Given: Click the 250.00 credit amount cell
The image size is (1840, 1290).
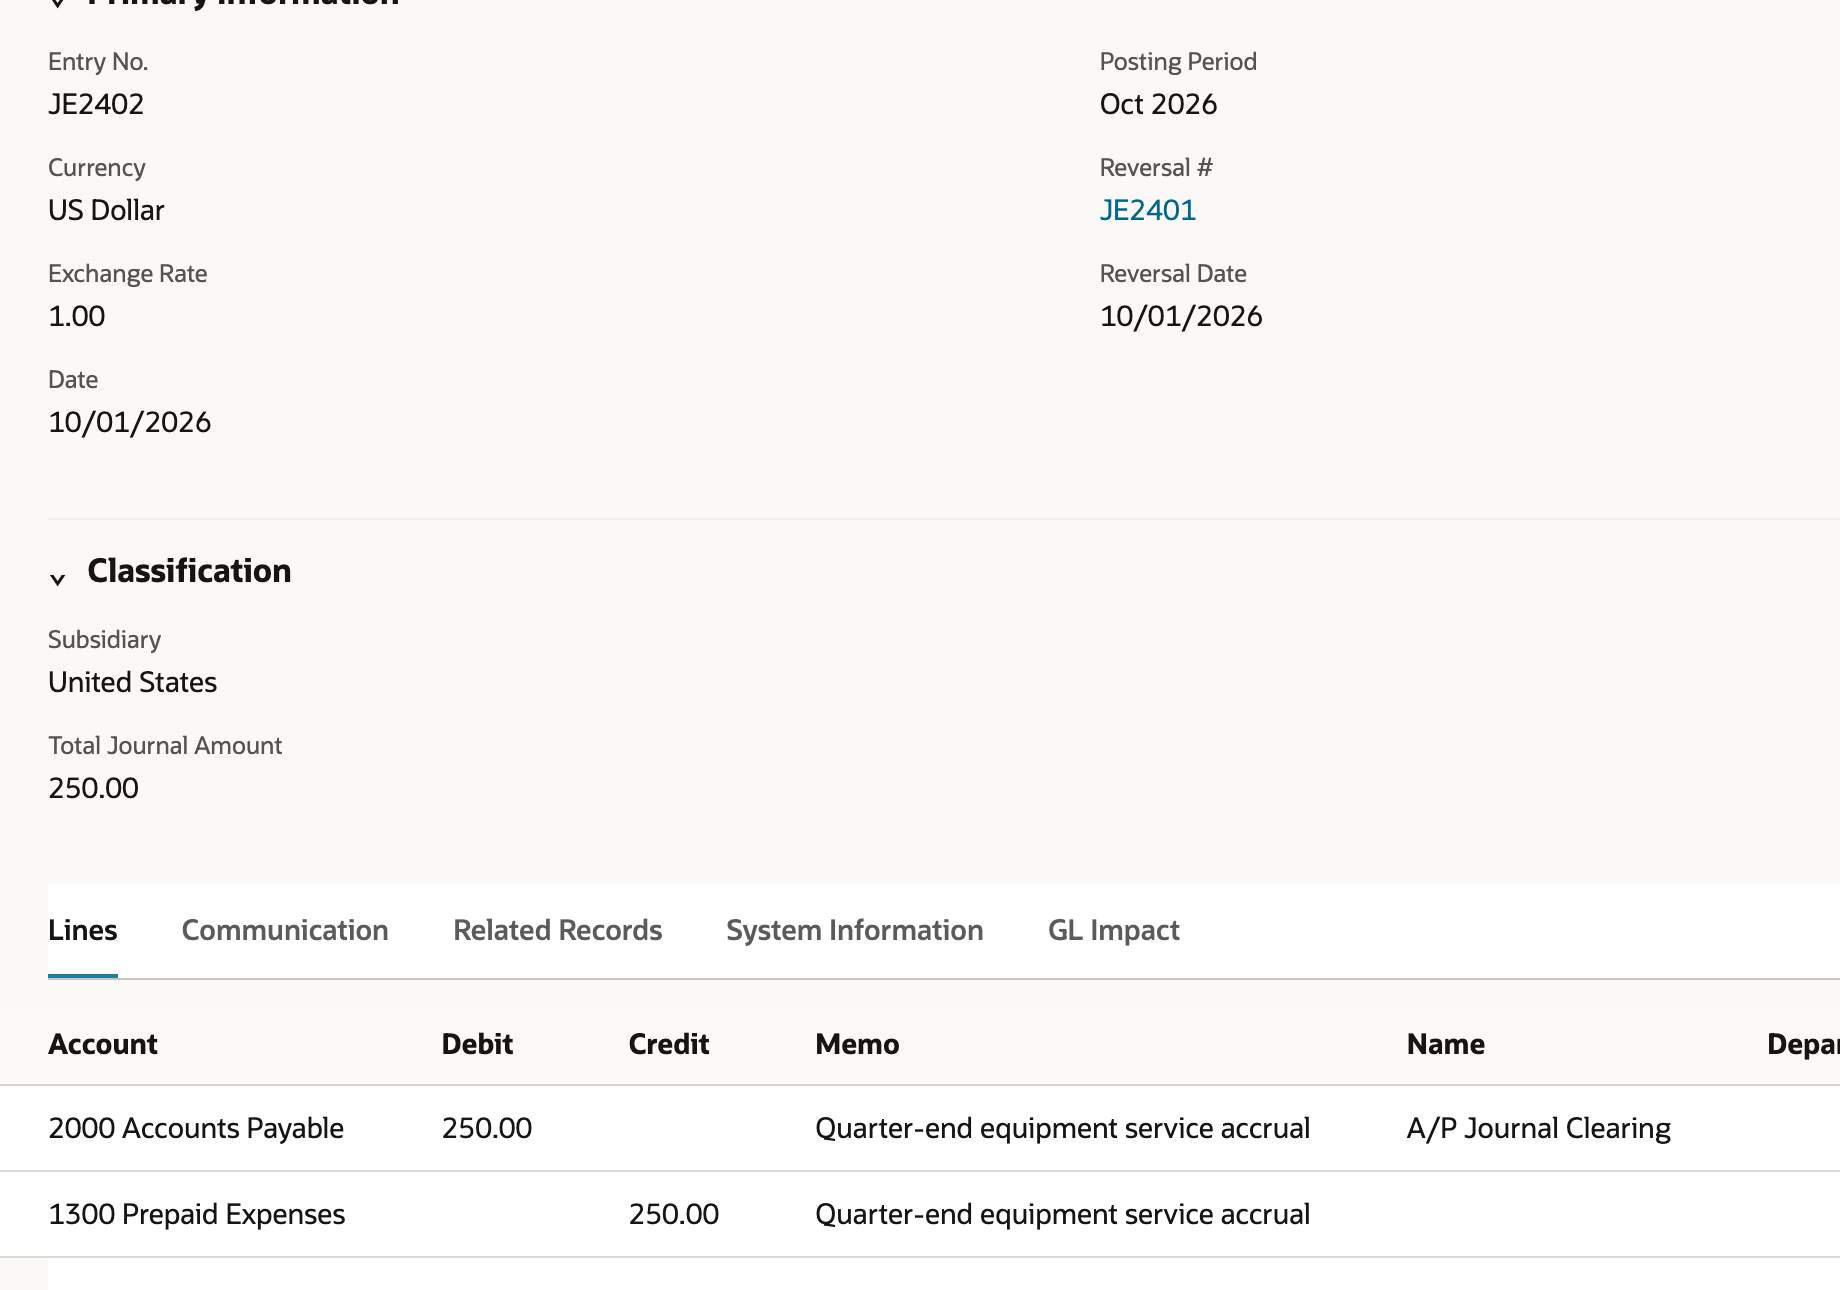Looking at the screenshot, I should (x=674, y=1214).
